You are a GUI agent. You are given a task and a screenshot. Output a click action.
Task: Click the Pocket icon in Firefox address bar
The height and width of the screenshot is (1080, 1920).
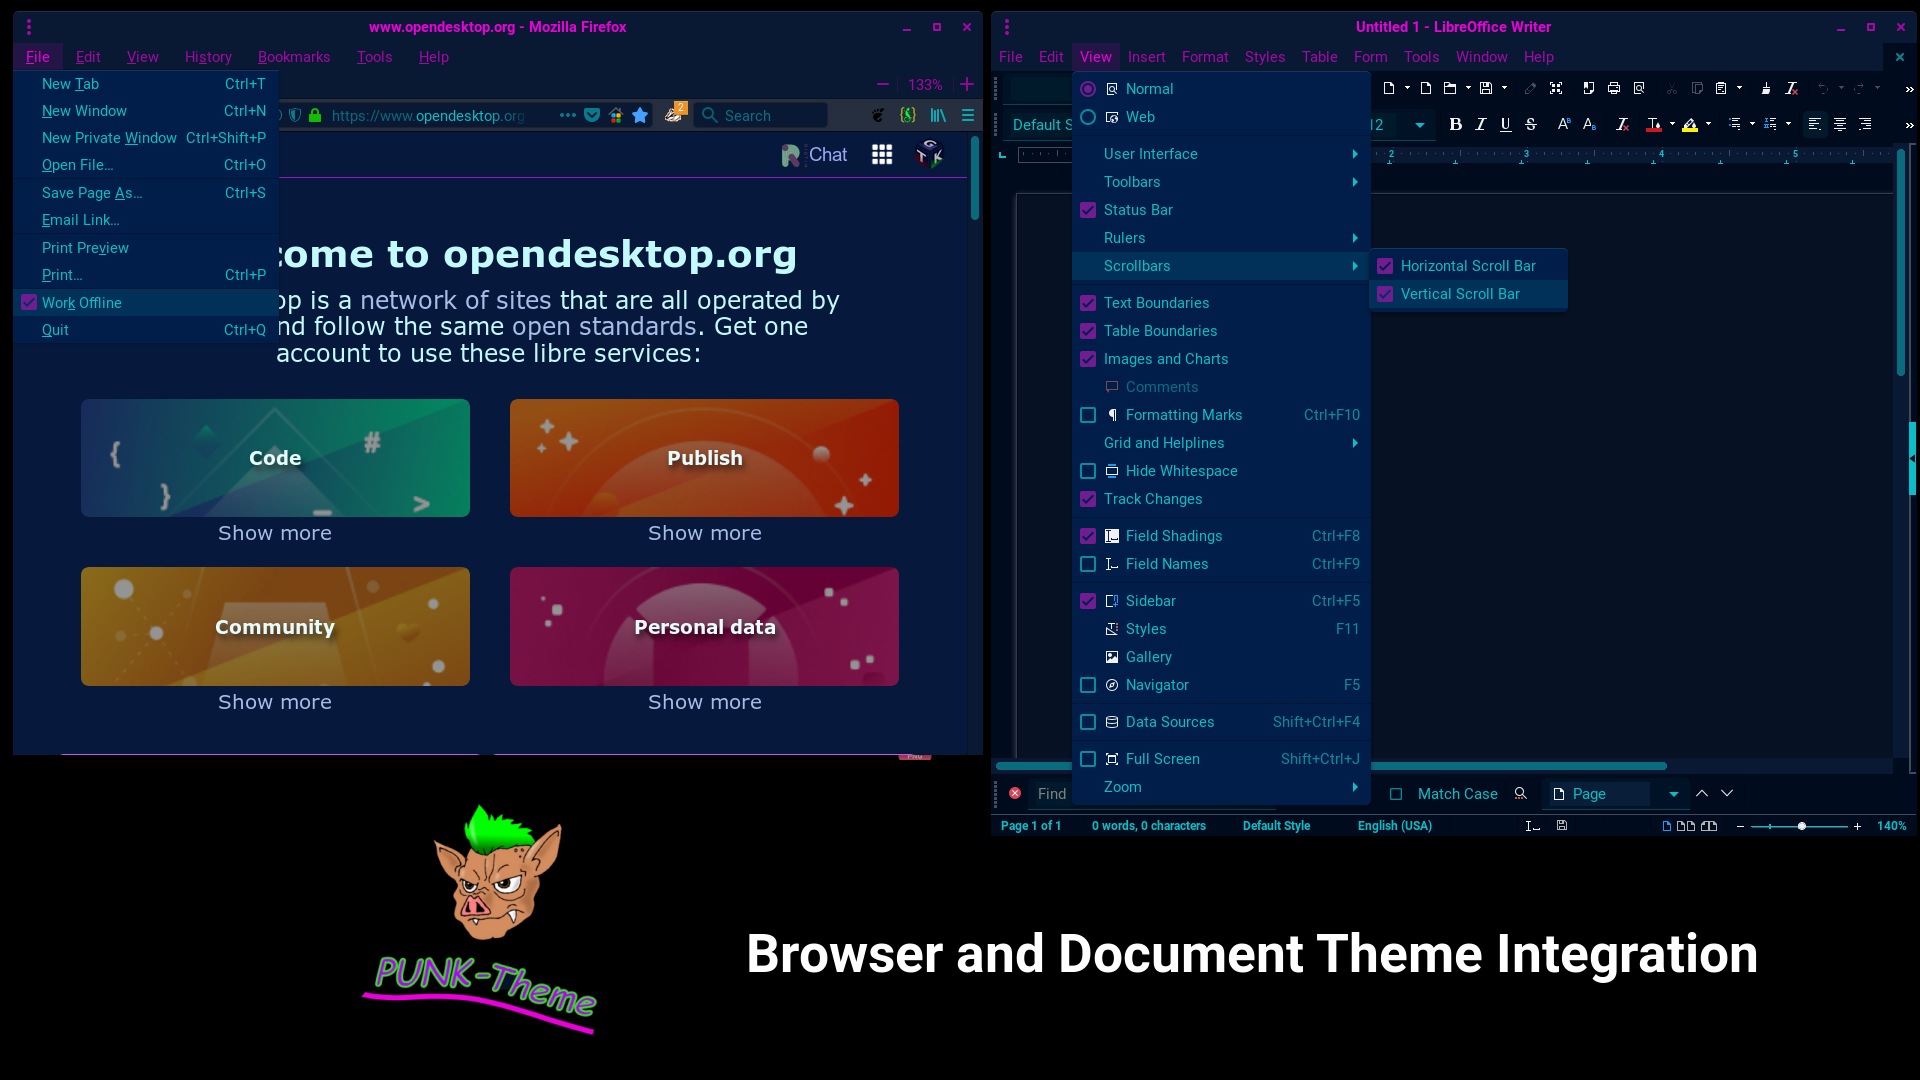pos(592,115)
